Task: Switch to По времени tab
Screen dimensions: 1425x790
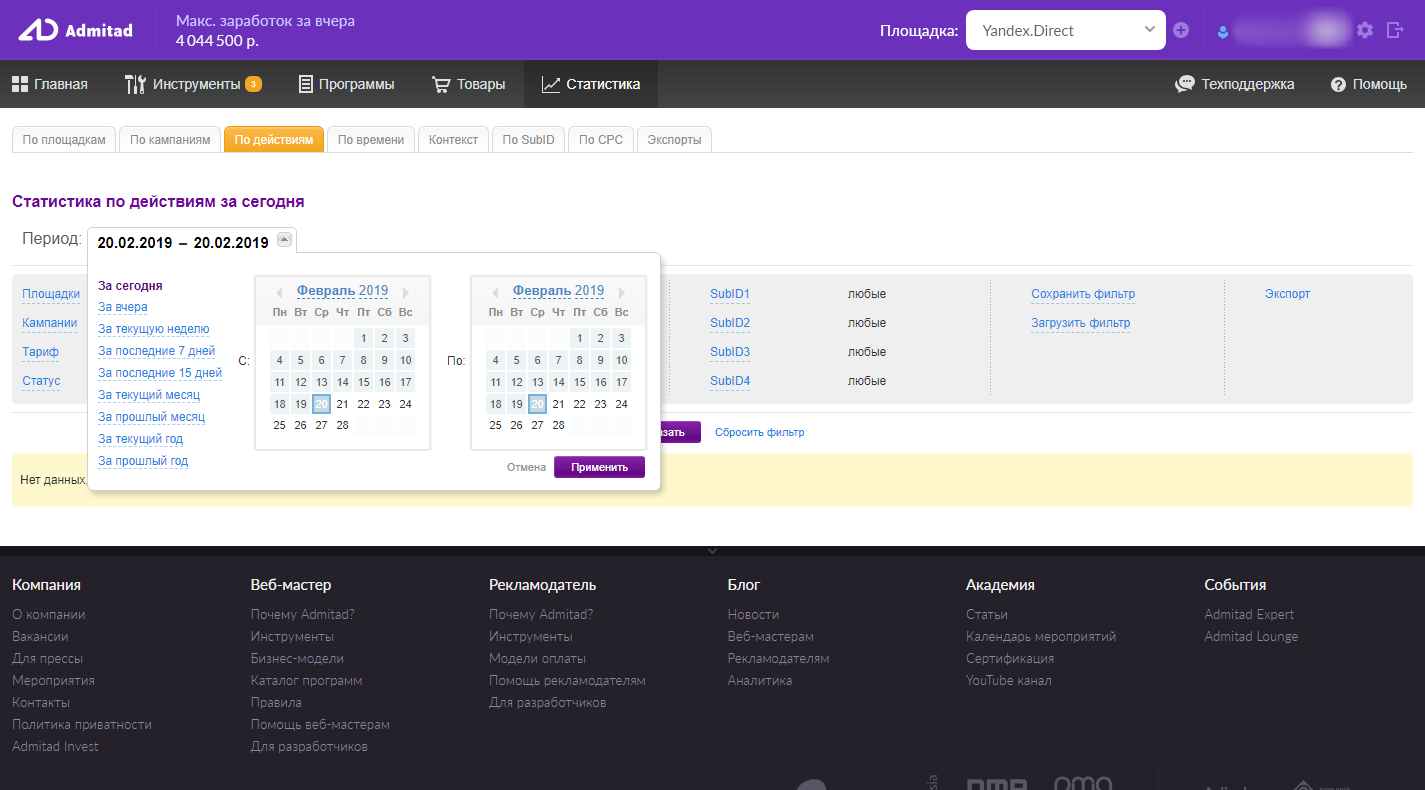Action: tap(371, 140)
